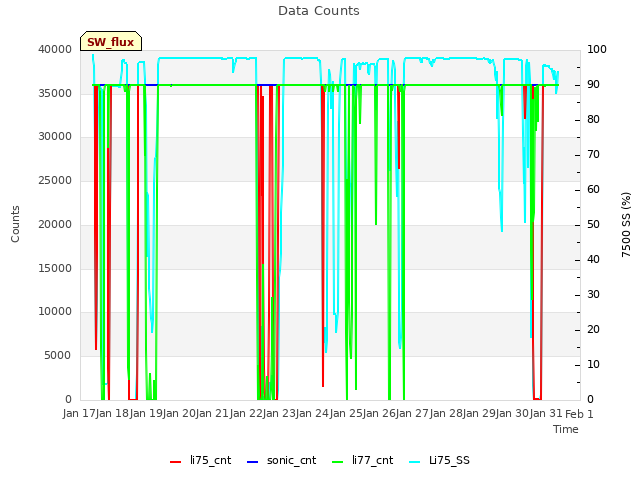This screenshot has height=480, width=640.
Task: Click the cyan Li75_SS legend swatch
Action: (x=414, y=462)
